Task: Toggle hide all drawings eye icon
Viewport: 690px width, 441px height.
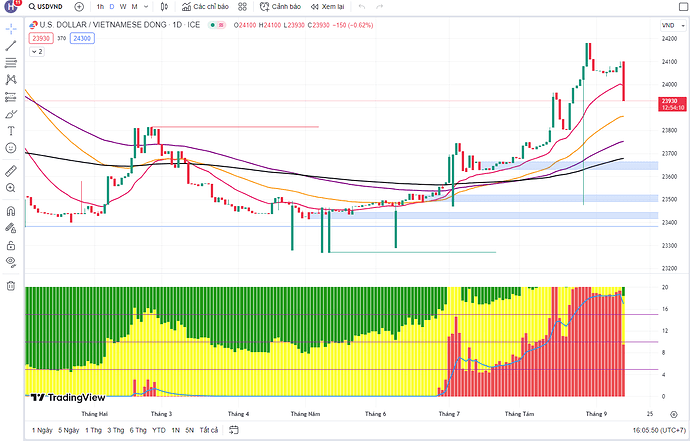Action: tap(11, 262)
